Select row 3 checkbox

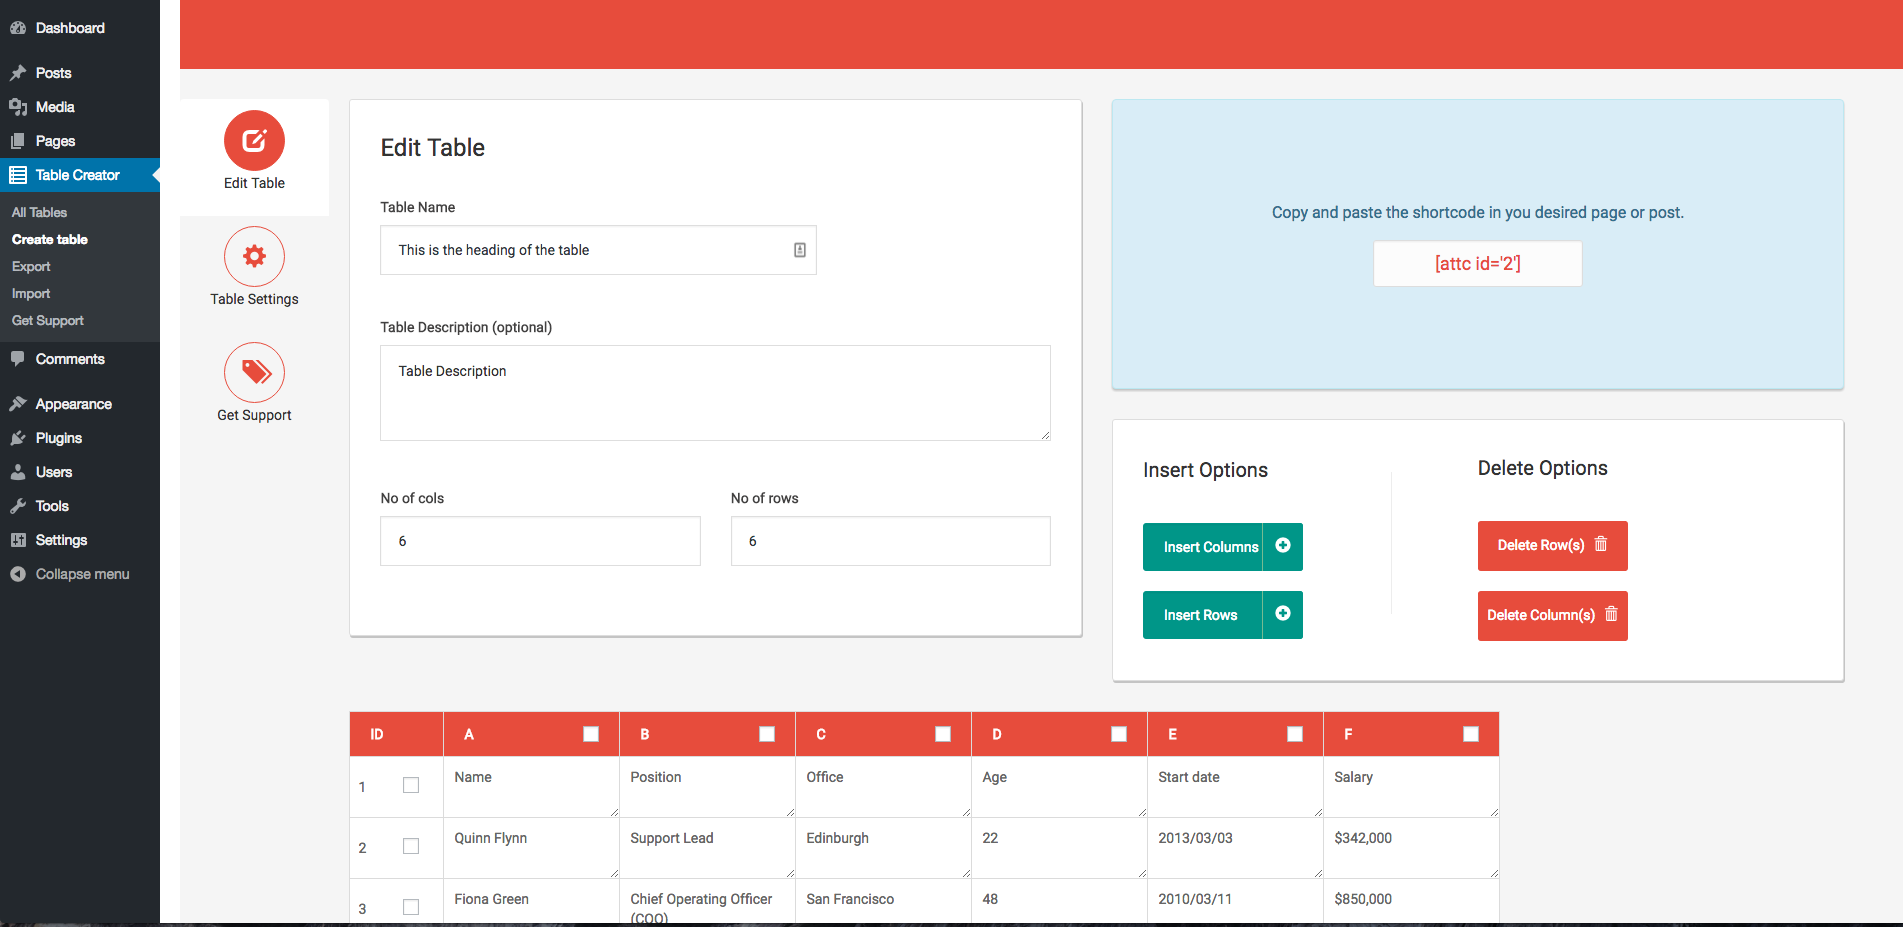(411, 907)
